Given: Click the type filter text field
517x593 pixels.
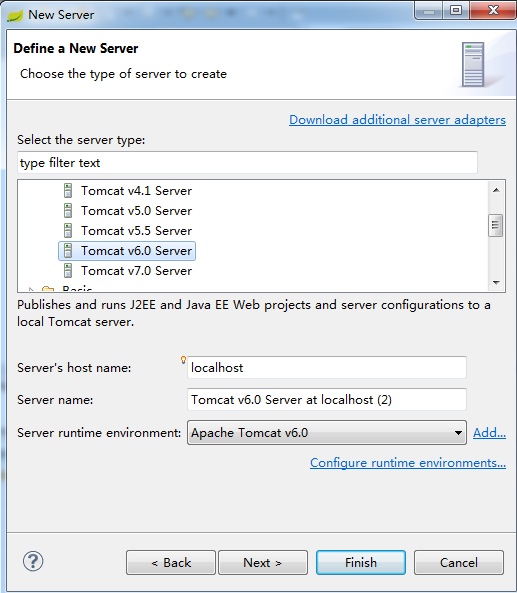Looking at the screenshot, I should point(247,163).
